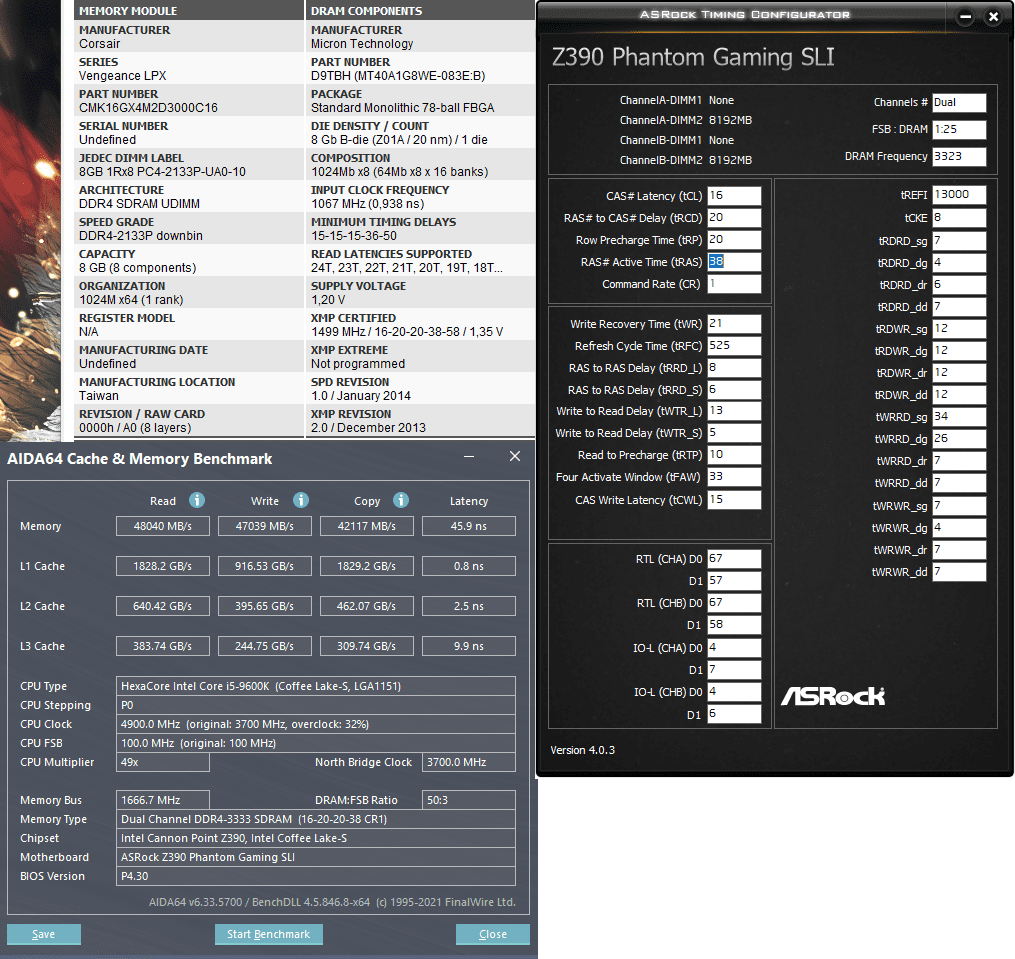Click the CPU Clock field showing 4900.0 MHz

pyautogui.click(x=316, y=724)
